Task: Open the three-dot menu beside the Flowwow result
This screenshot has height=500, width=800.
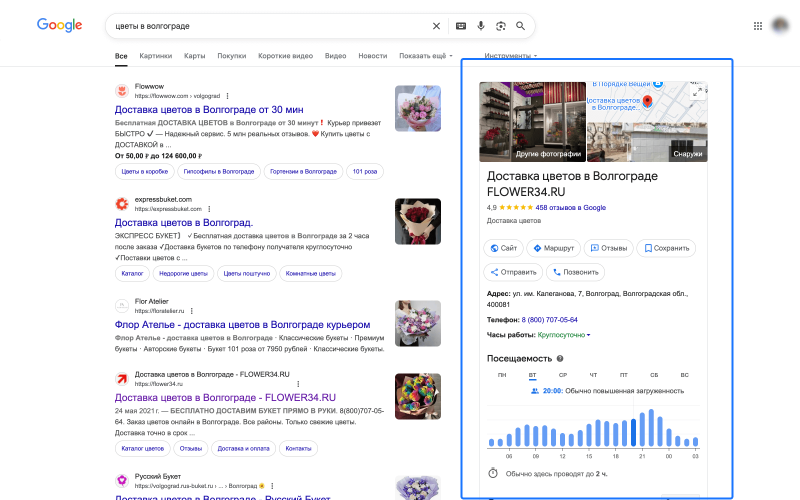Action: point(227,95)
